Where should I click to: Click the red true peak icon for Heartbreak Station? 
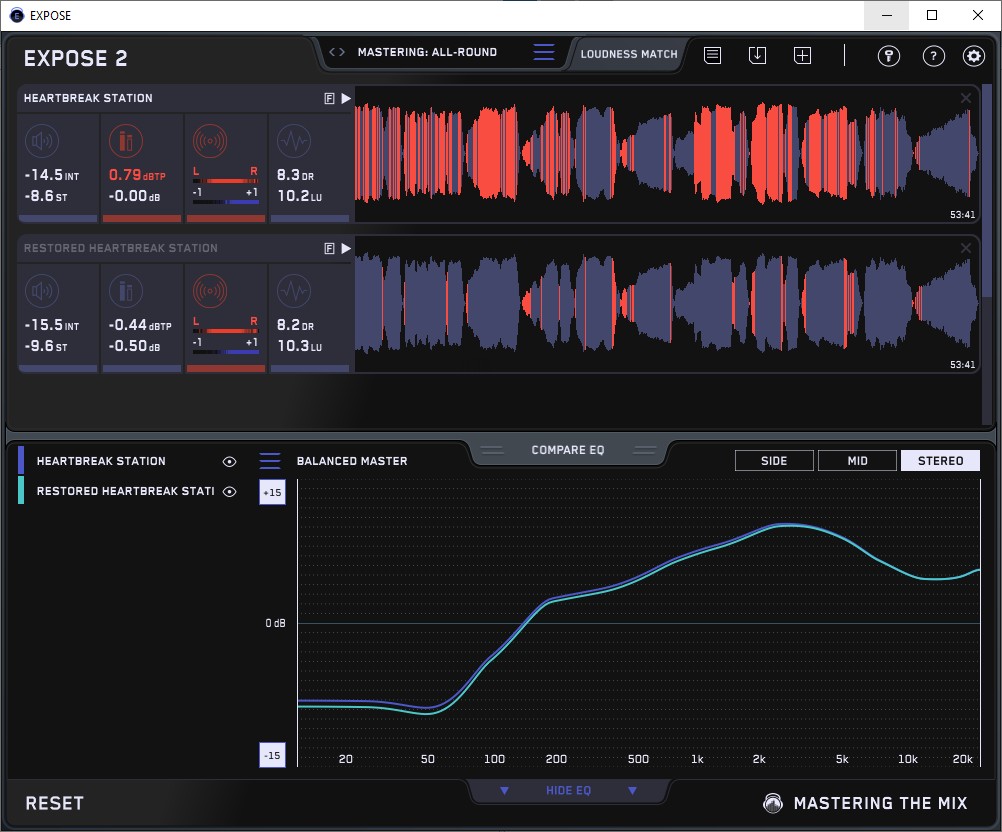click(126, 141)
